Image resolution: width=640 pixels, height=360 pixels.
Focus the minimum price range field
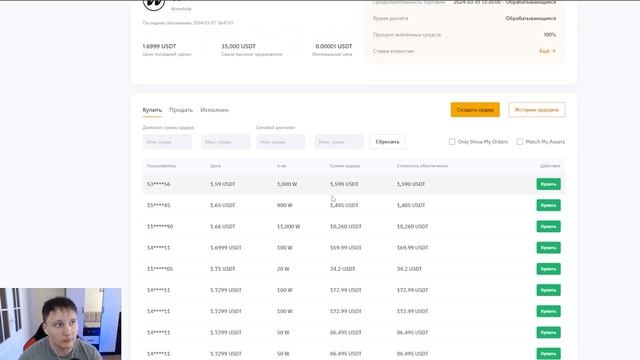click(x=280, y=142)
